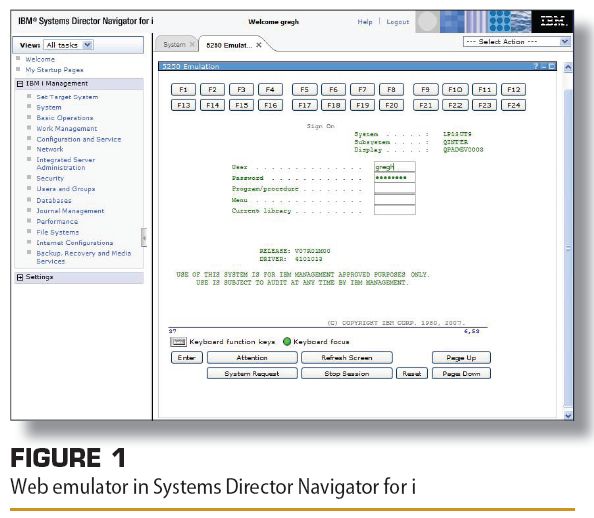Open Configuration and Service
Viewport: 594px width, 518px height.
[x=79, y=139]
